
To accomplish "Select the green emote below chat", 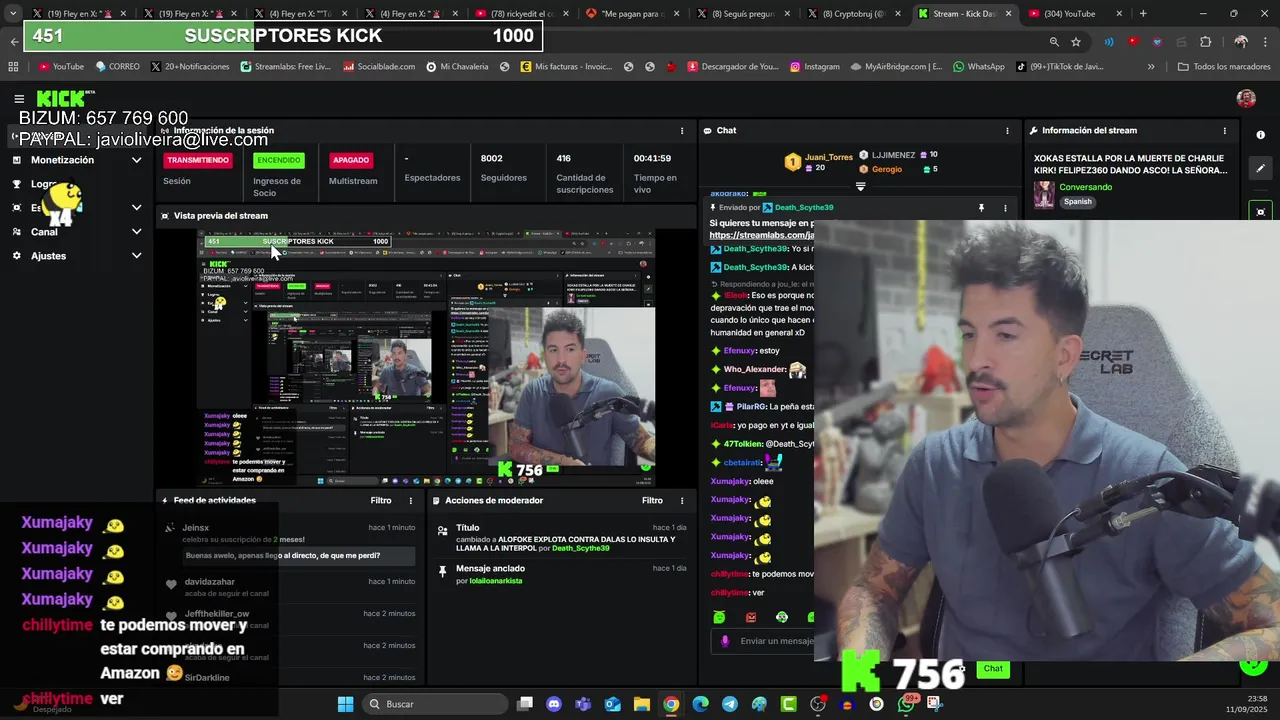I will (x=719, y=617).
